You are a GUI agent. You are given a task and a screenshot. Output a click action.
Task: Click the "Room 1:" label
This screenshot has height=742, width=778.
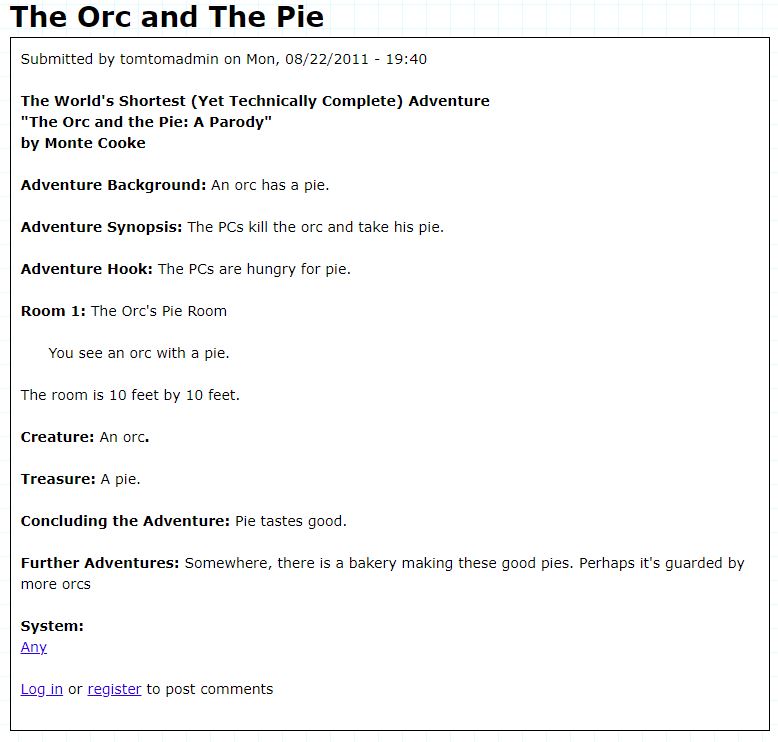coord(53,311)
